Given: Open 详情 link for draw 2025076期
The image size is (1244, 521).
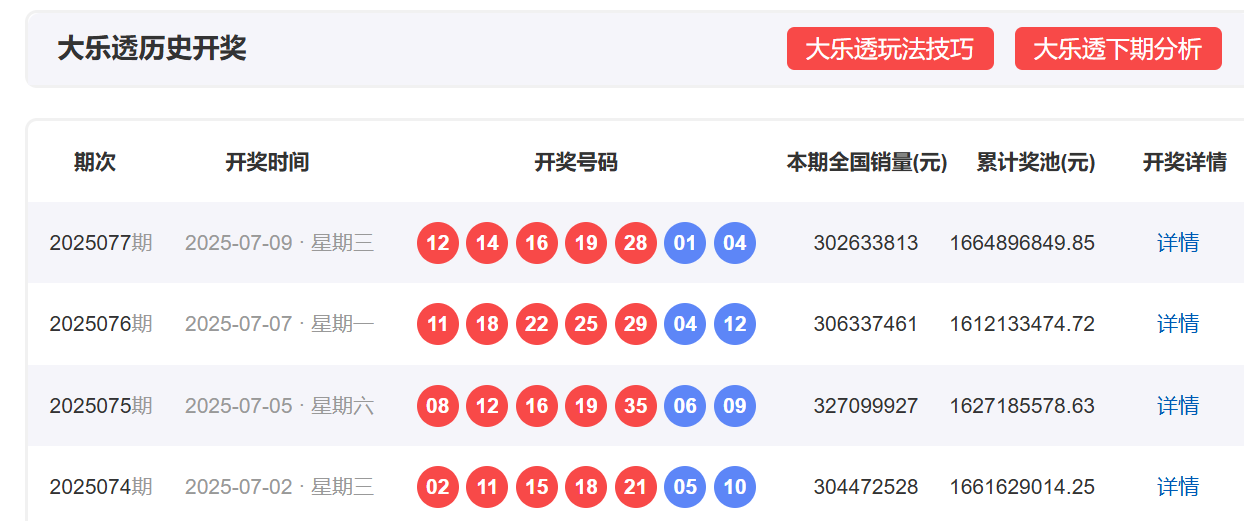Looking at the screenshot, I should 1178,324.
